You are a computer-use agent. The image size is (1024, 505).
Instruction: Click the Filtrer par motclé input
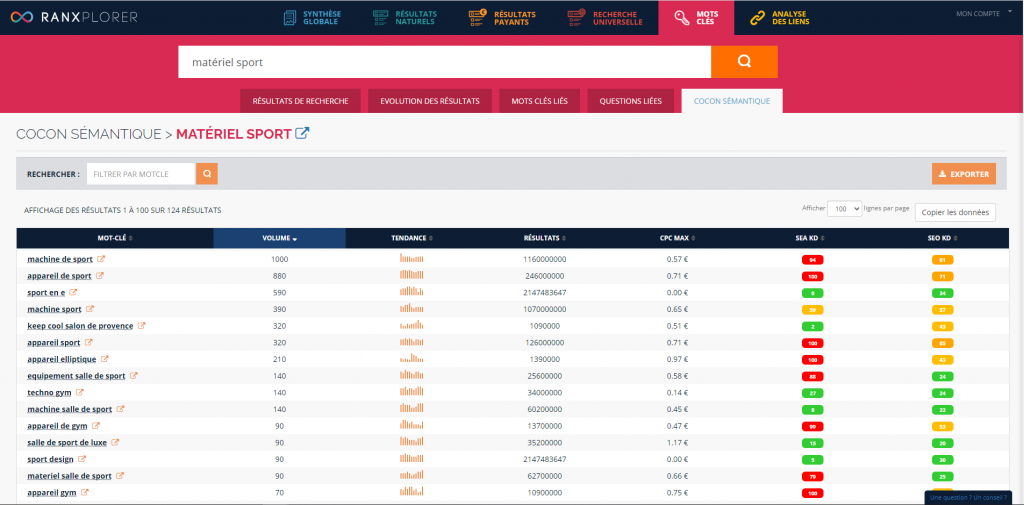141,174
